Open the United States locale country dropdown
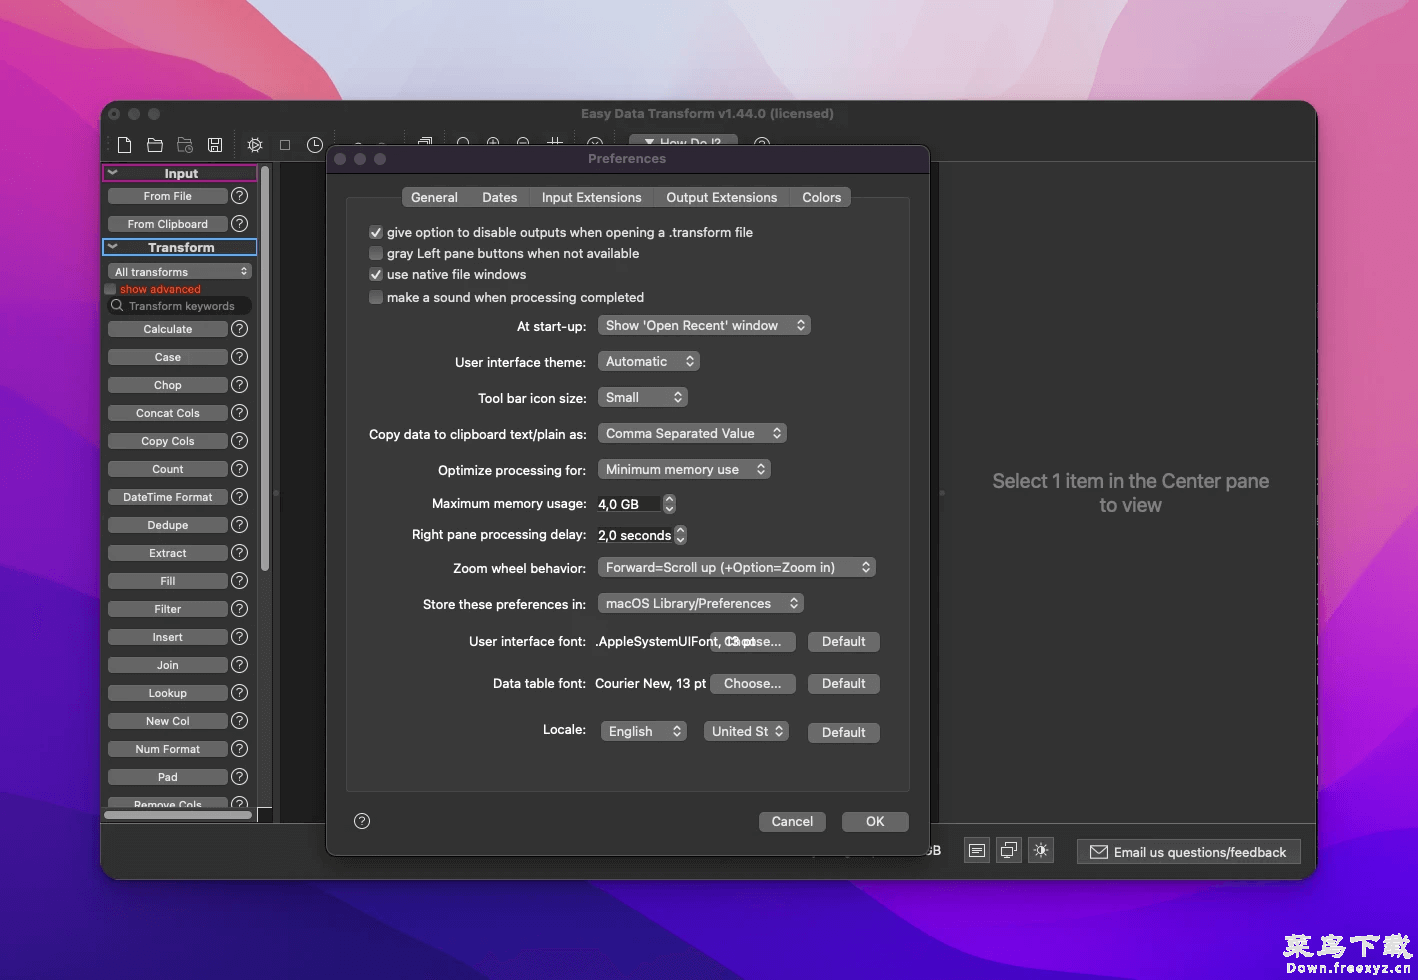This screenshot has height=980, width=1418. click(x=746, y=731)
